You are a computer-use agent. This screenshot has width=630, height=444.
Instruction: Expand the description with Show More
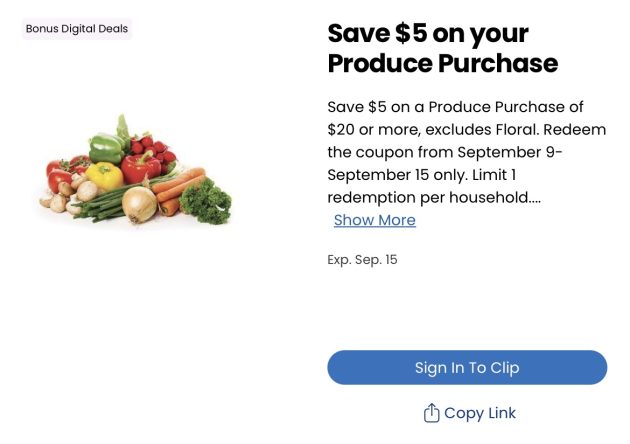point(375,220)
